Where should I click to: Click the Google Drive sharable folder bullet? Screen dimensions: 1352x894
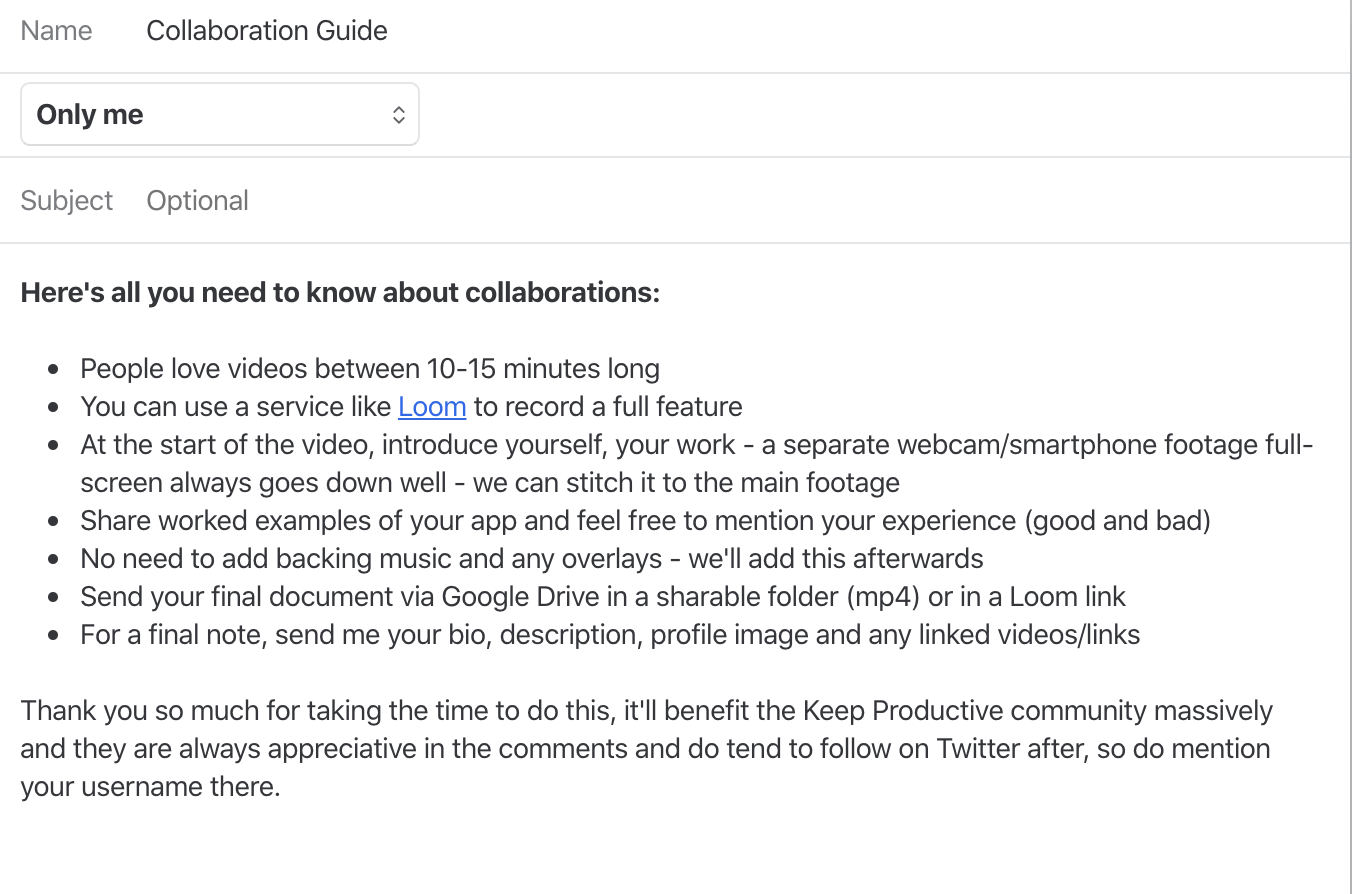coord(603,597)
